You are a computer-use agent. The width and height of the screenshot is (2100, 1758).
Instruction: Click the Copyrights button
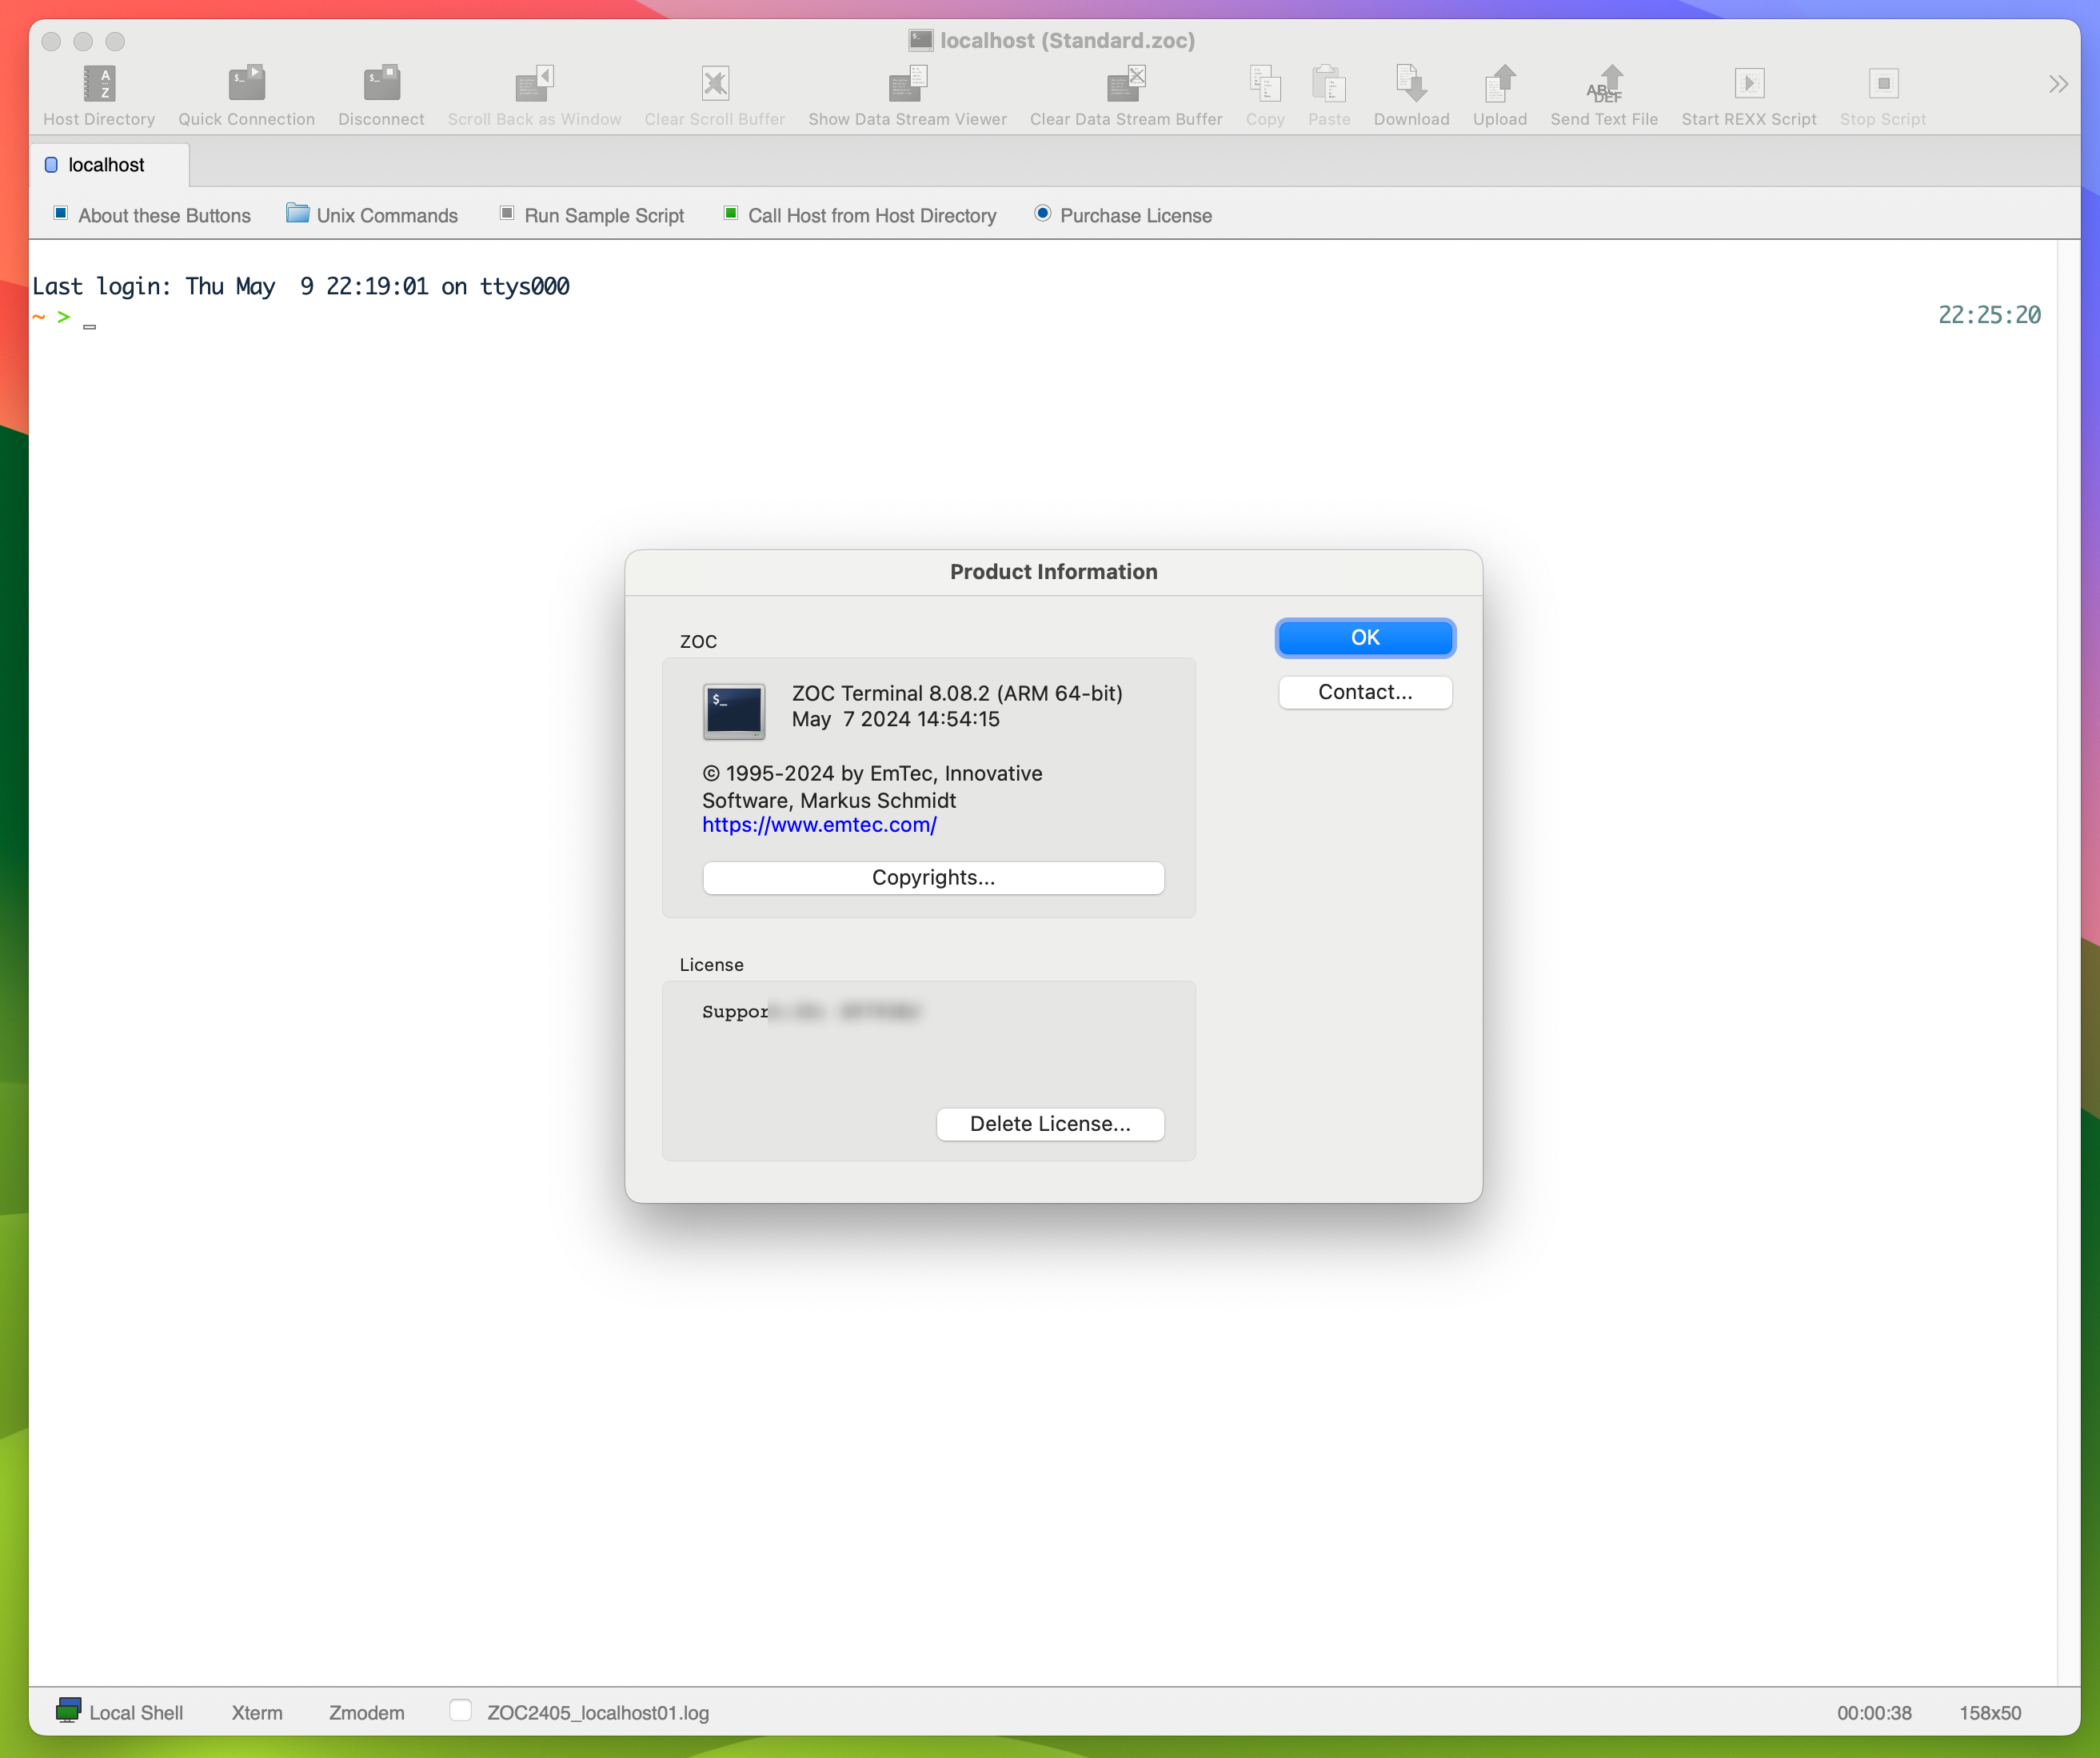(933, 876)
